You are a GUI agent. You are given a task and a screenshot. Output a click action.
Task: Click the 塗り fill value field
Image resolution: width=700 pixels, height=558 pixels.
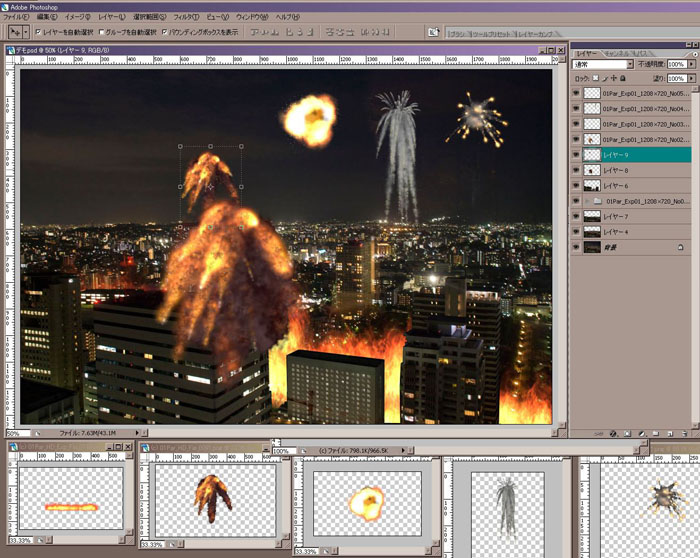[x=676, y=79]
